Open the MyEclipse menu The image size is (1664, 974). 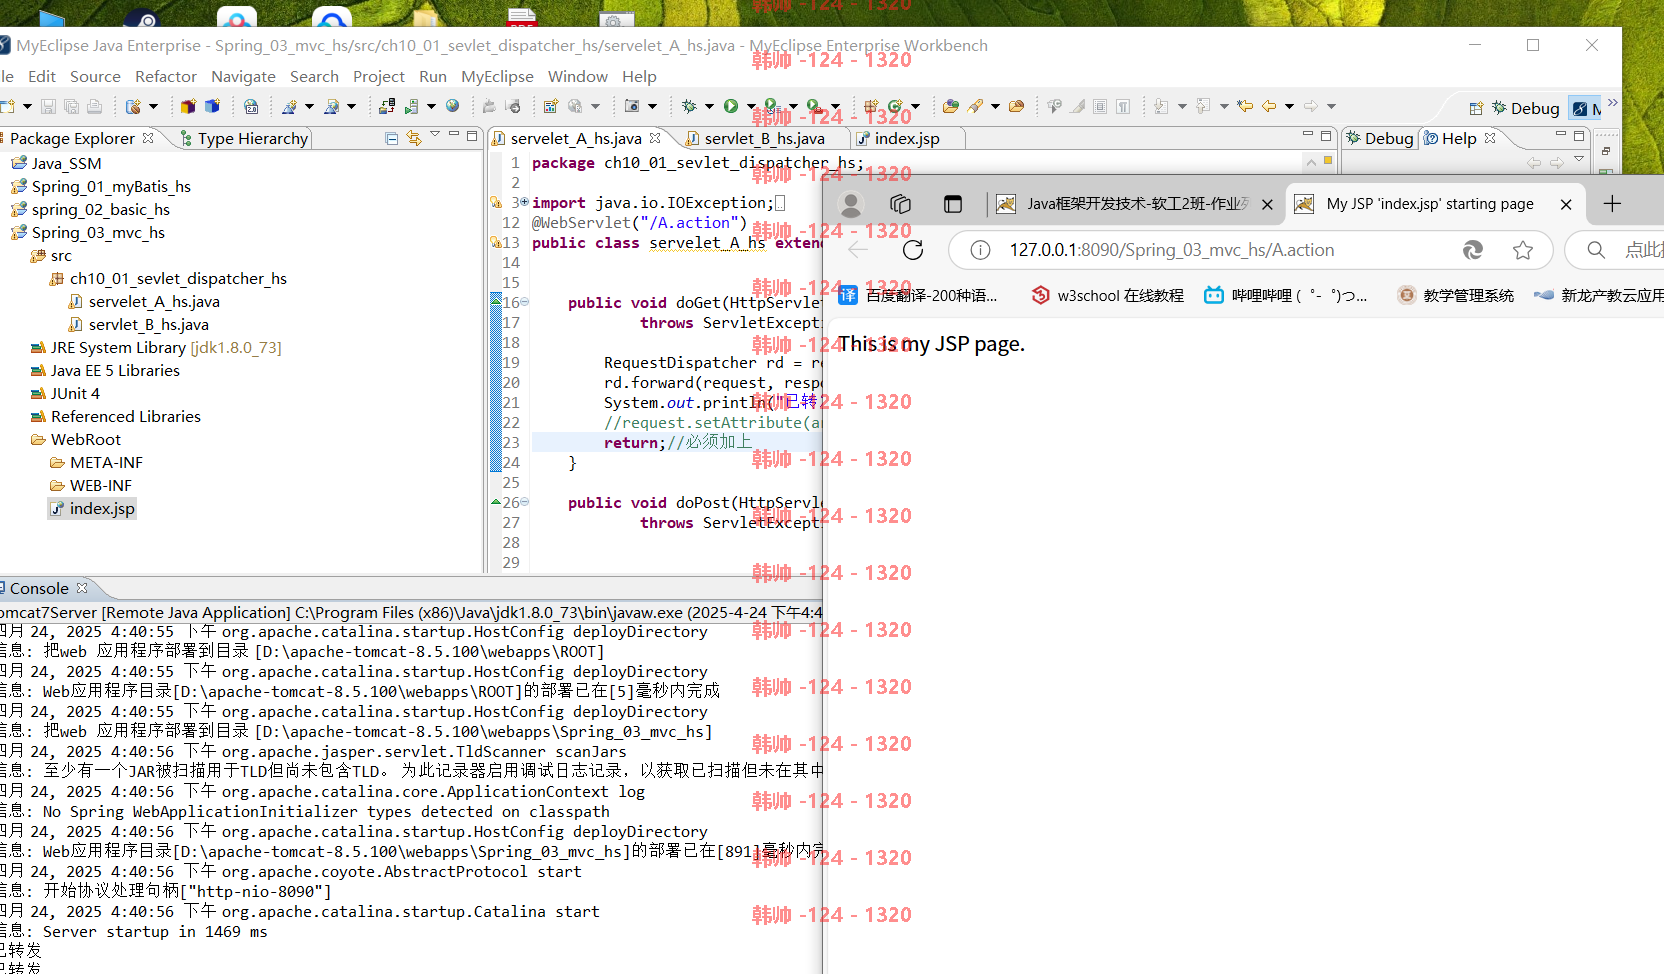click(x=497, y=76)
